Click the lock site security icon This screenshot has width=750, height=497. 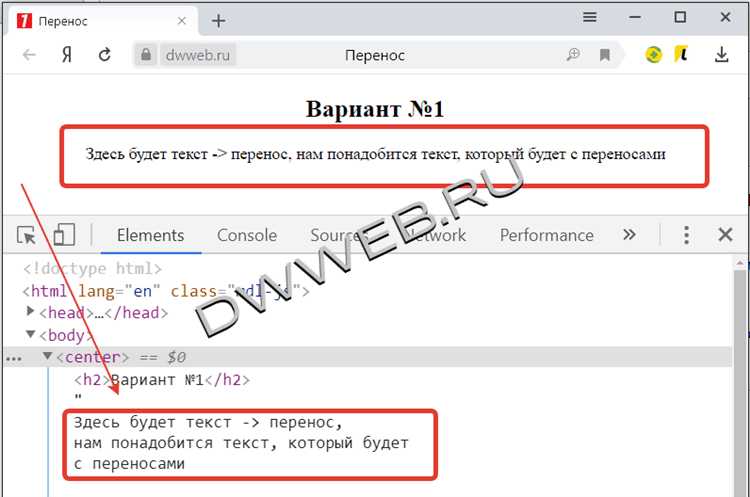[146, 55]
